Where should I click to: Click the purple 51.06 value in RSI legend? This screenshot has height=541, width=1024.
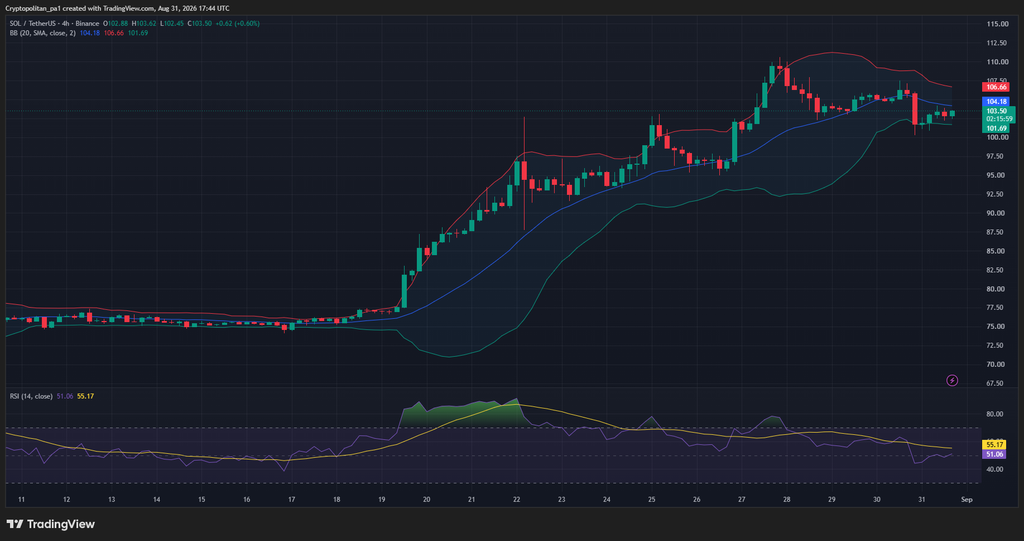pos(65,396)
